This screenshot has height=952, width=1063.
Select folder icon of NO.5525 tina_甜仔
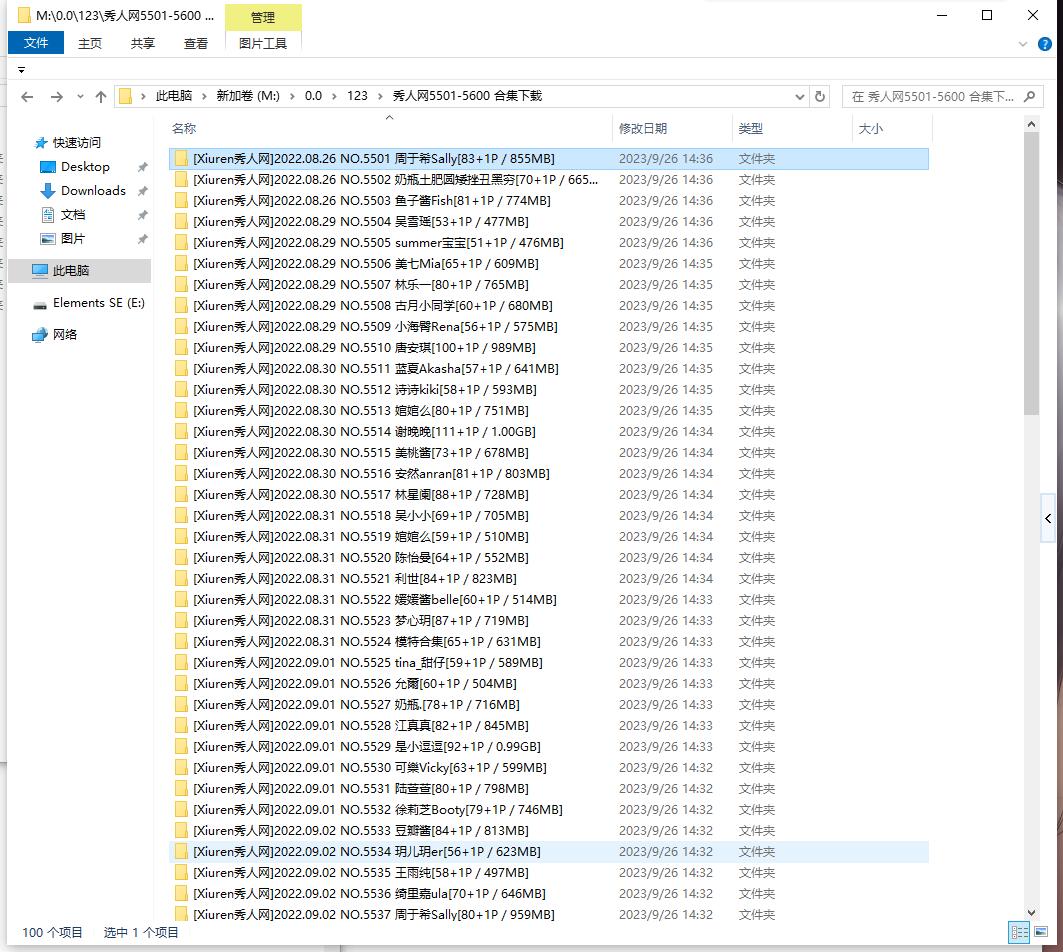[x=181, y=663]
